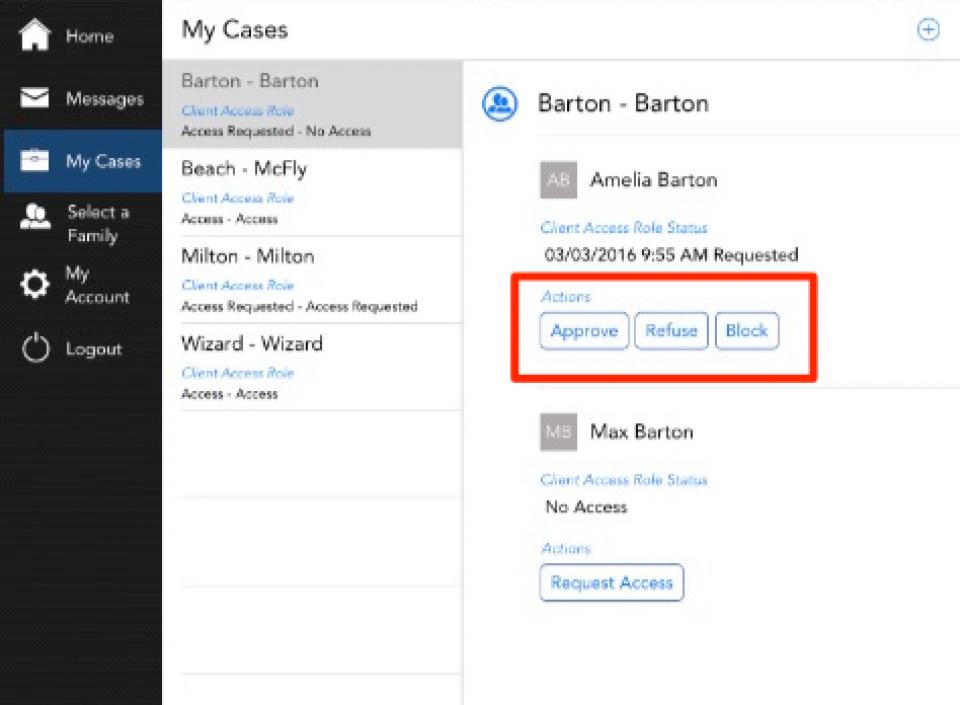Go to My Cases in sidebar

point(83,161)
